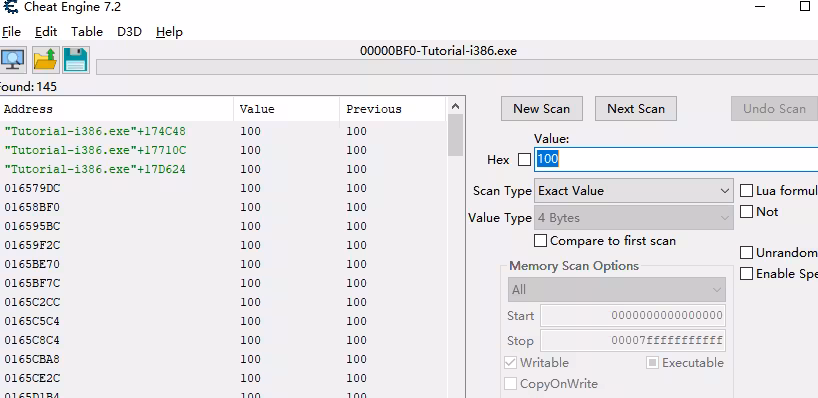This screenshot has width=818, height=398.
Task: Click the New Scan button
Action: (542, 108)
